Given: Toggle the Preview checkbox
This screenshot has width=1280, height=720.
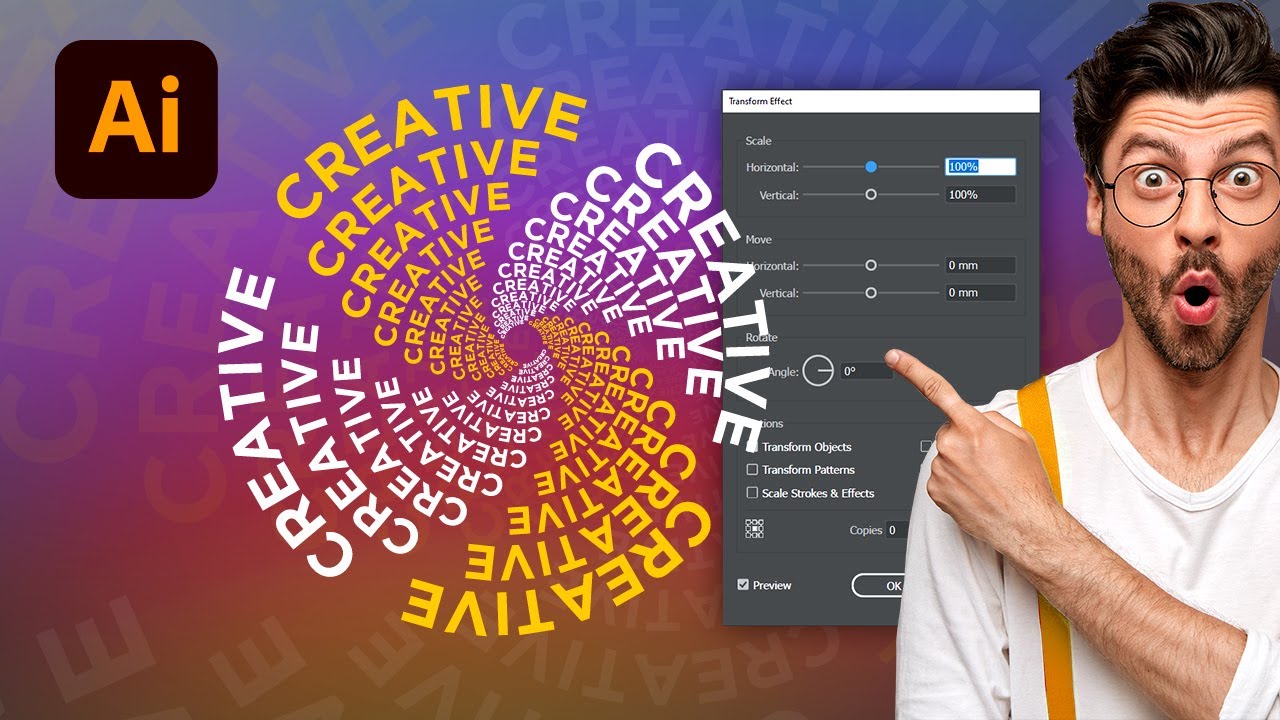Looking at the screenshot, I should point(743,585).
